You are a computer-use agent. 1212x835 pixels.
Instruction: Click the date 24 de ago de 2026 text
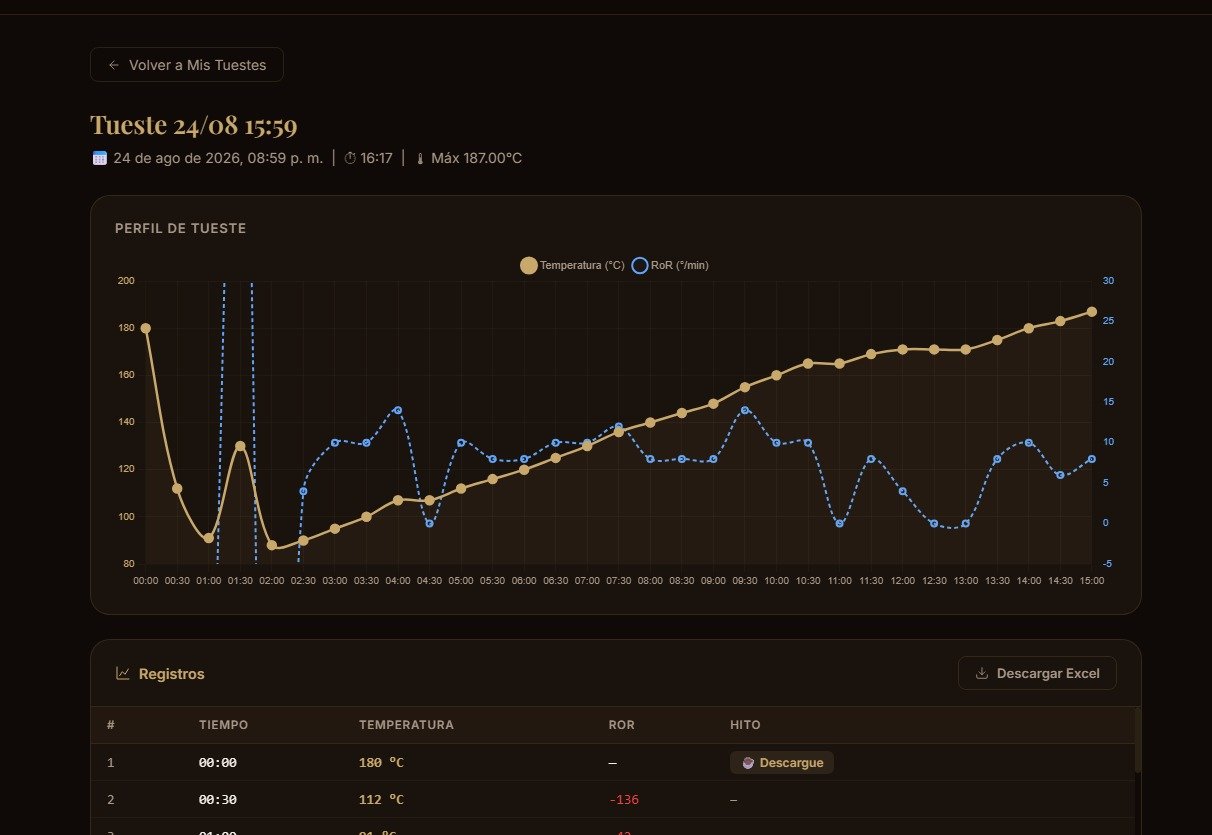point(218,158)
